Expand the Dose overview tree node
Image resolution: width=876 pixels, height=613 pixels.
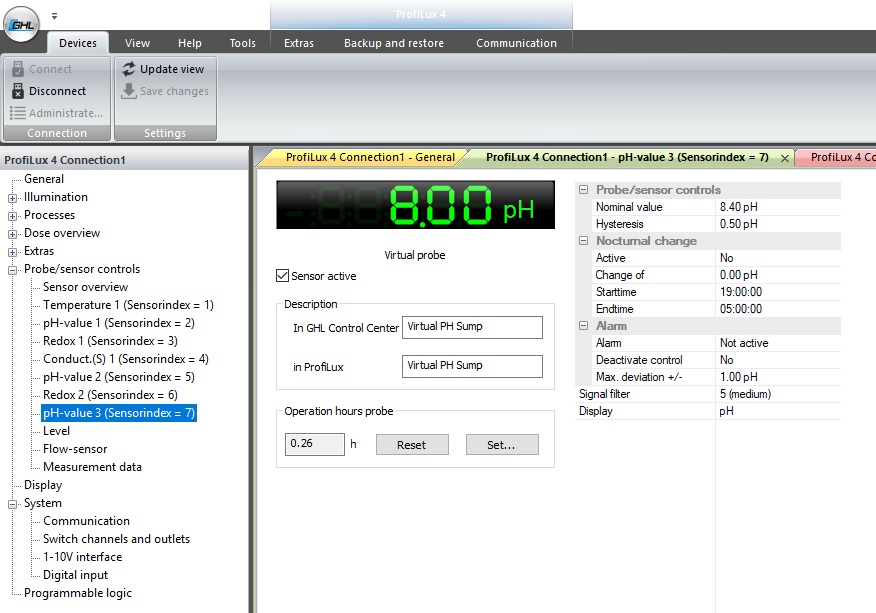(12, 234)
